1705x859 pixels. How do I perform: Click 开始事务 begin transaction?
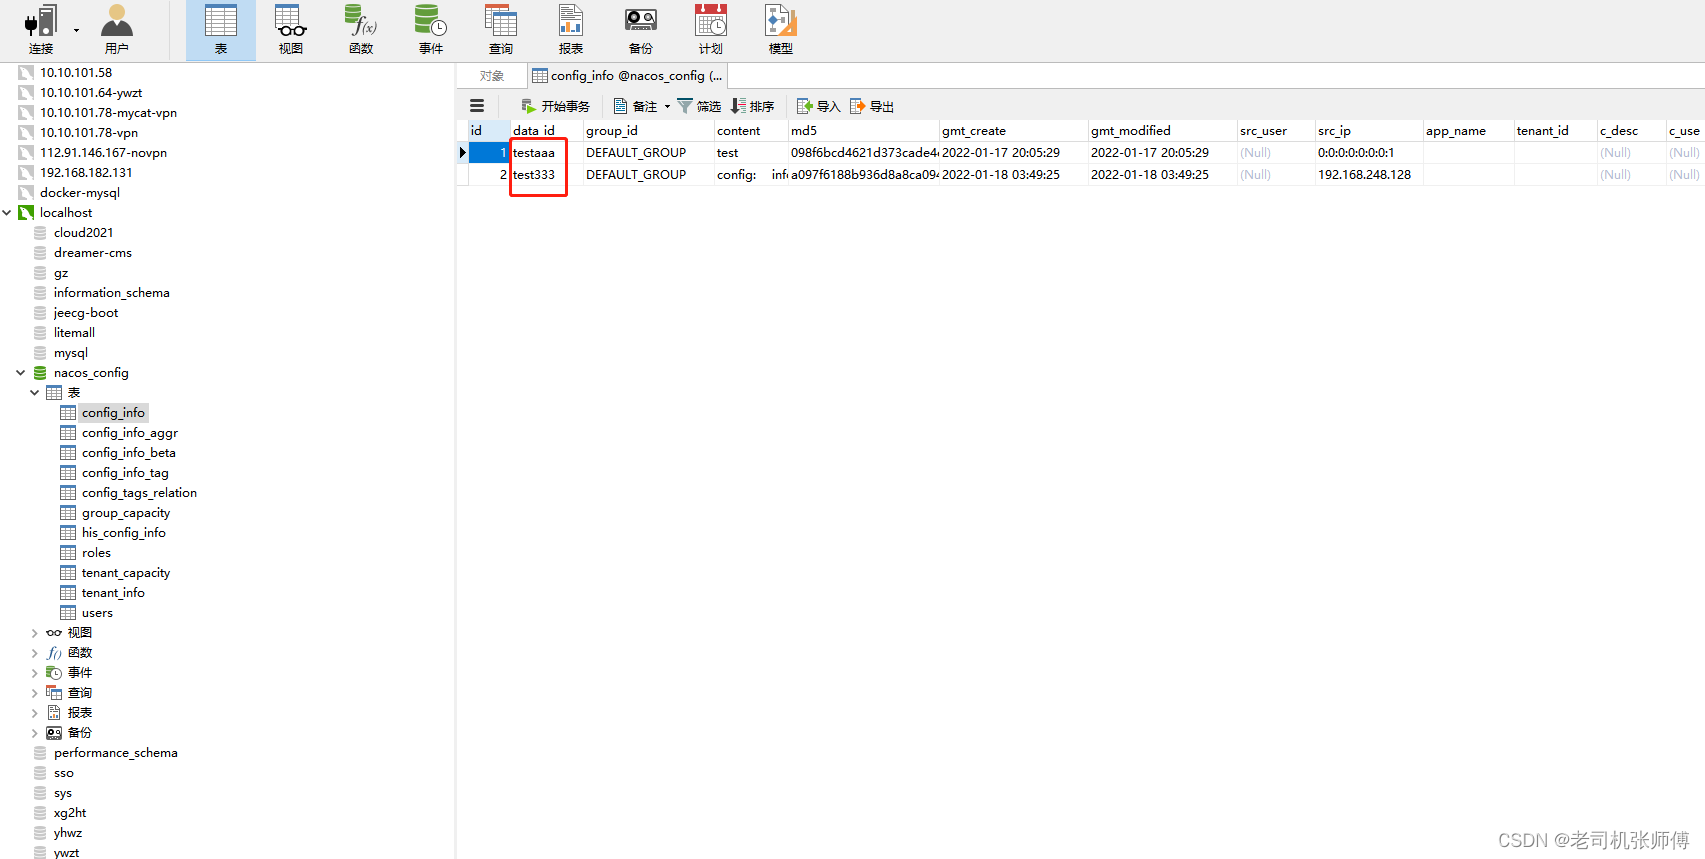(x=556, y=106)
